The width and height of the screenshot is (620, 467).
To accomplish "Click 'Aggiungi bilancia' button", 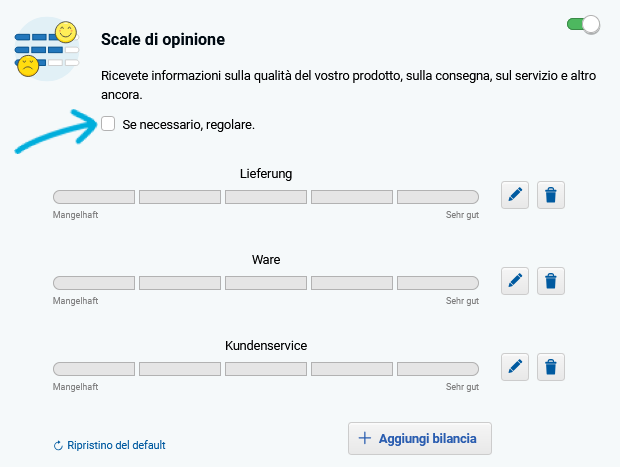I will coord(420,439).
